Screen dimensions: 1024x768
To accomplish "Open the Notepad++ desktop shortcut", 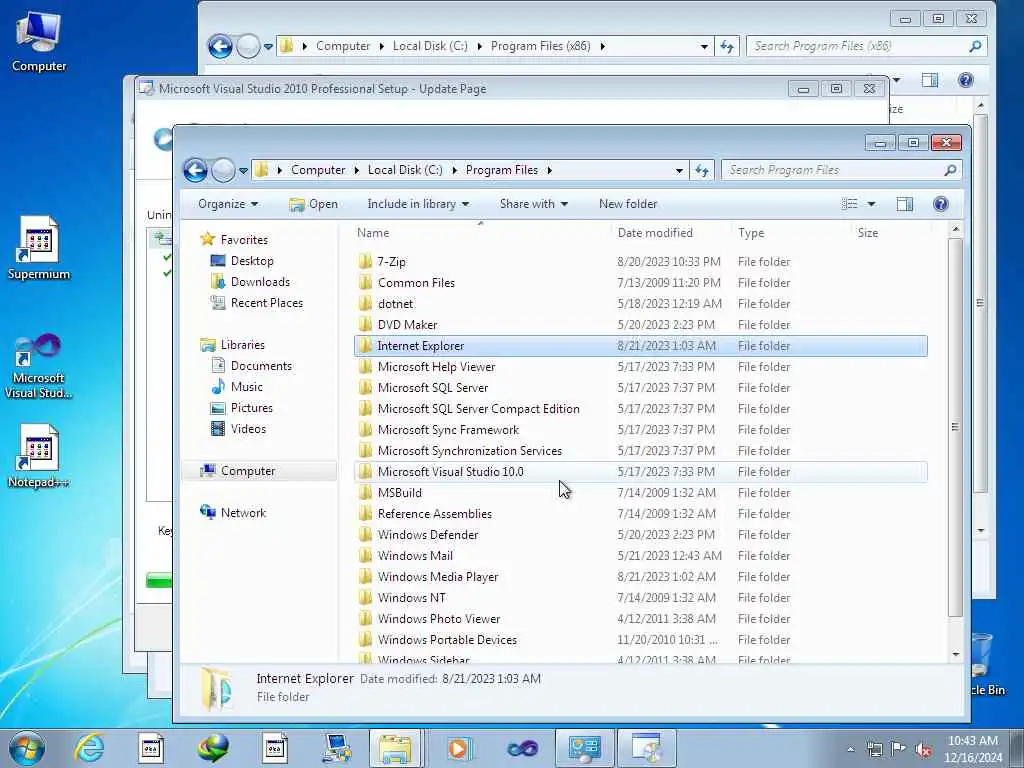I will coord(39,456).
